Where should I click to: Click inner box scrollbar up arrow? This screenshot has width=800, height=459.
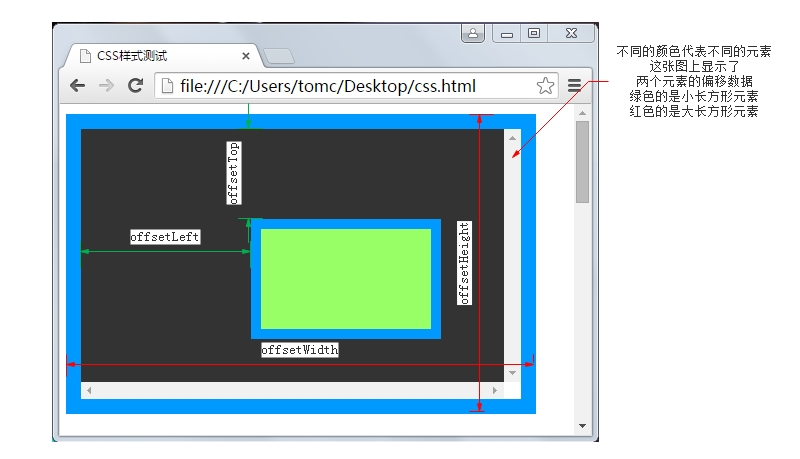[512, 138]
